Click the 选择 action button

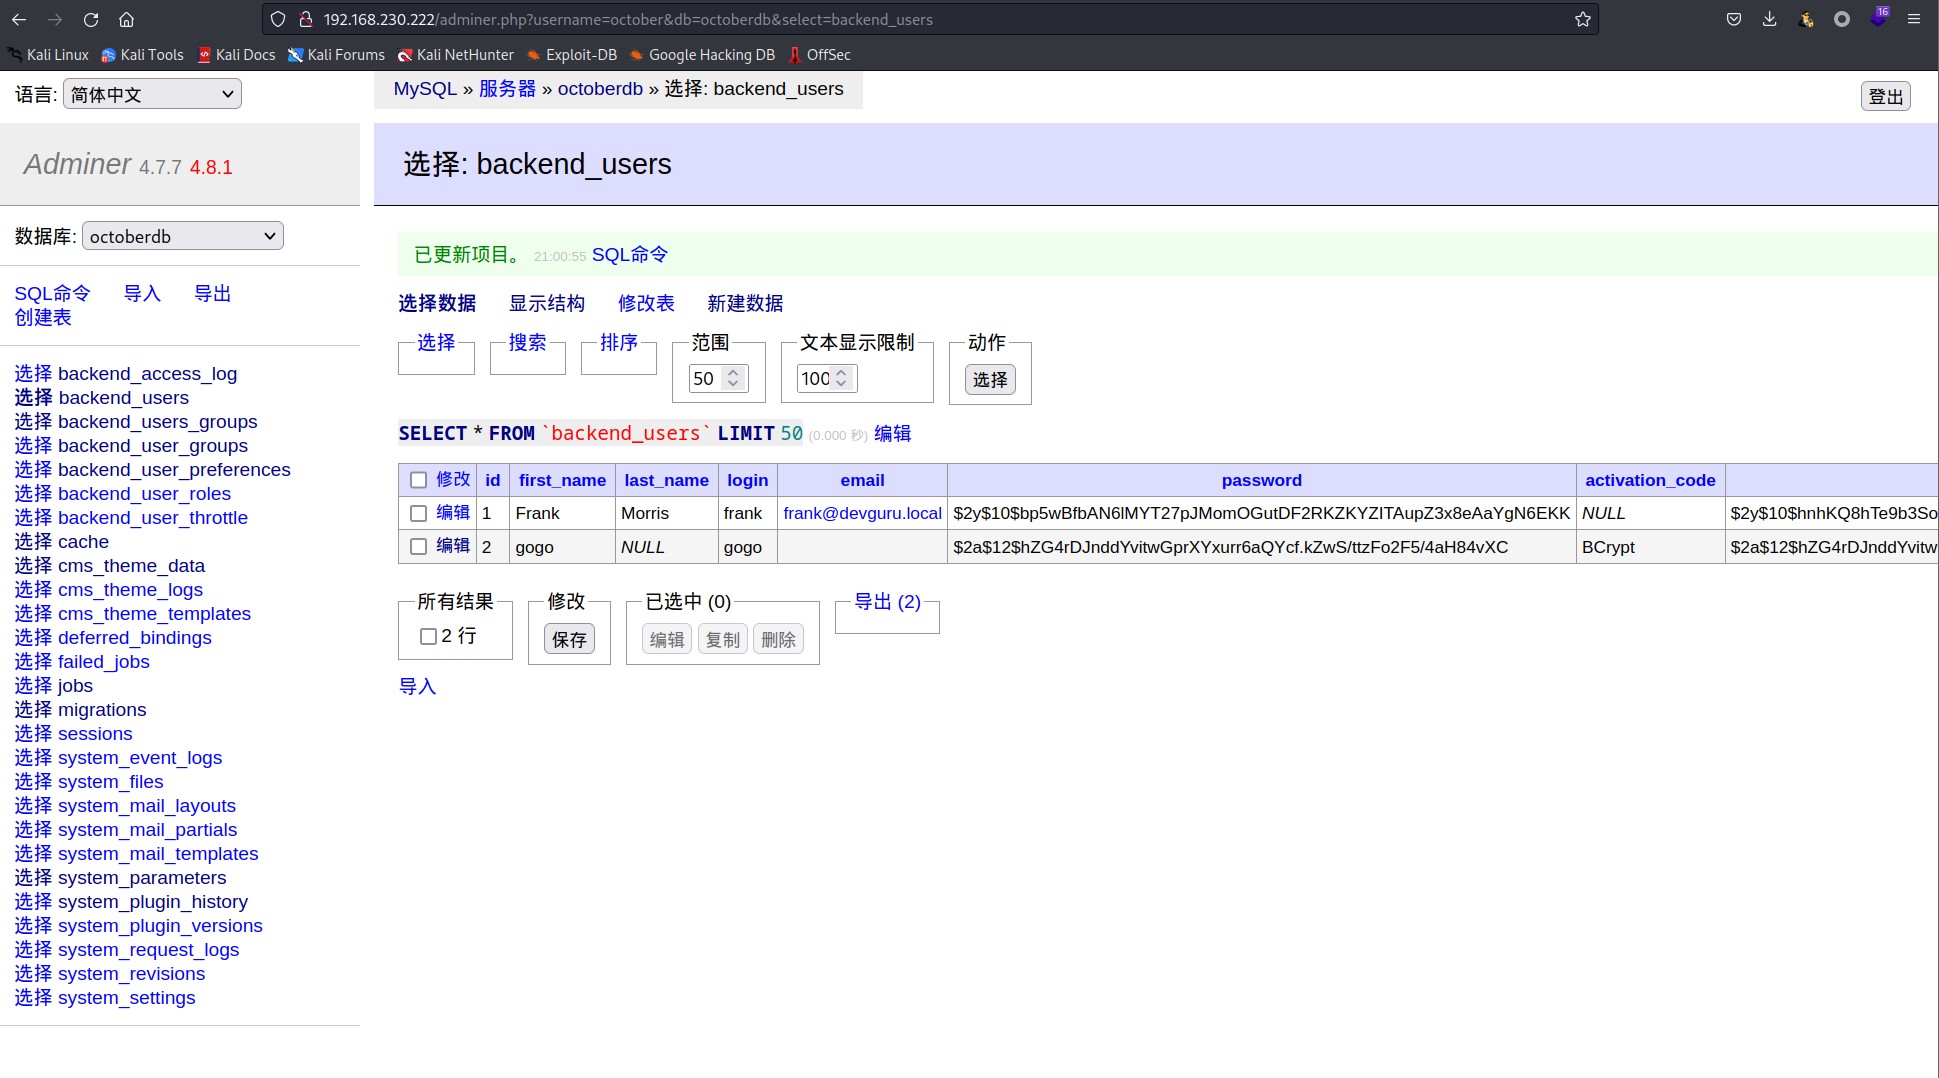[x=990, y=379]
